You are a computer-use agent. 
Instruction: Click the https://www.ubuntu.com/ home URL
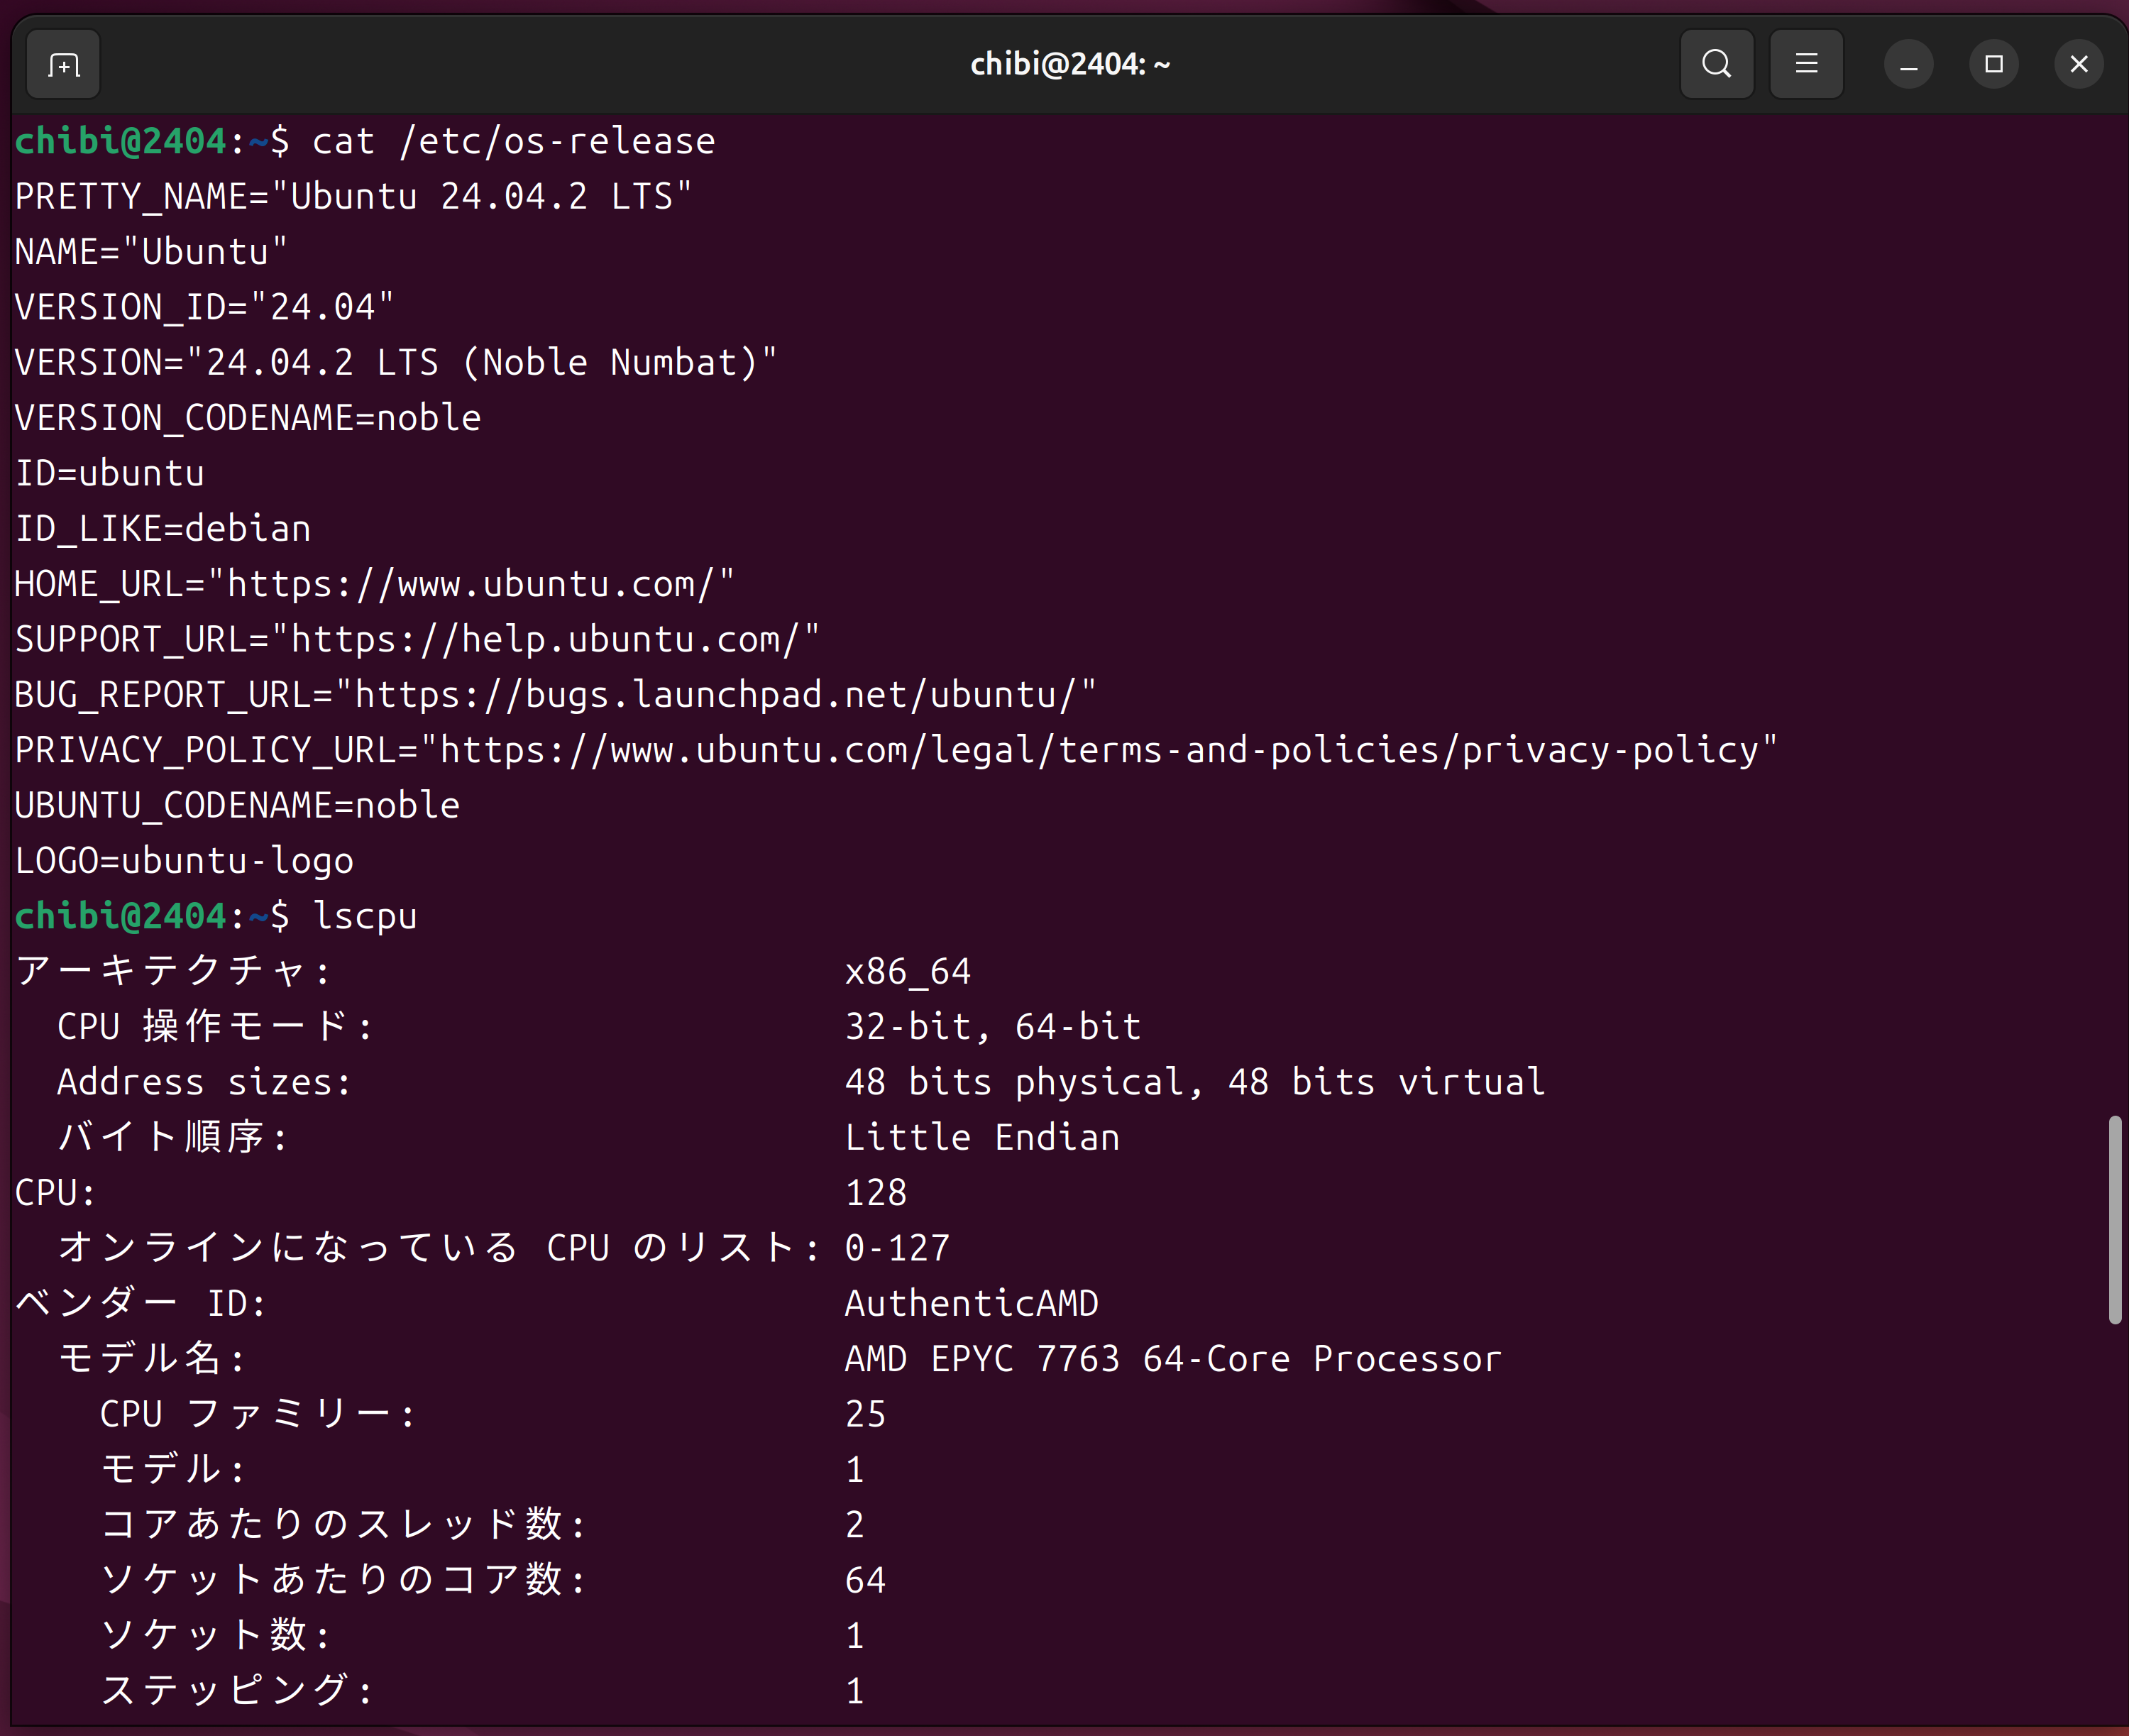pos(470,584)
